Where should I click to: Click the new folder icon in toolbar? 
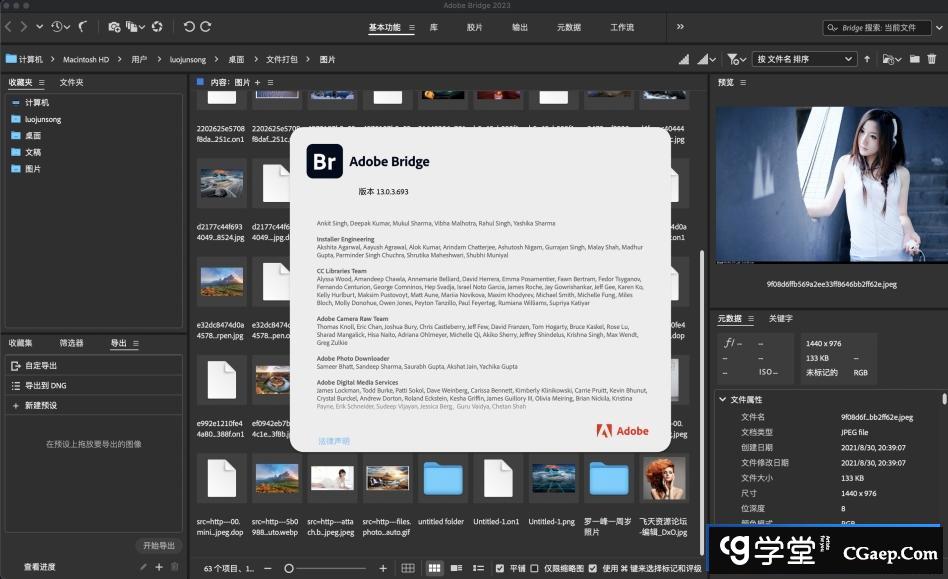click(914, 59)
